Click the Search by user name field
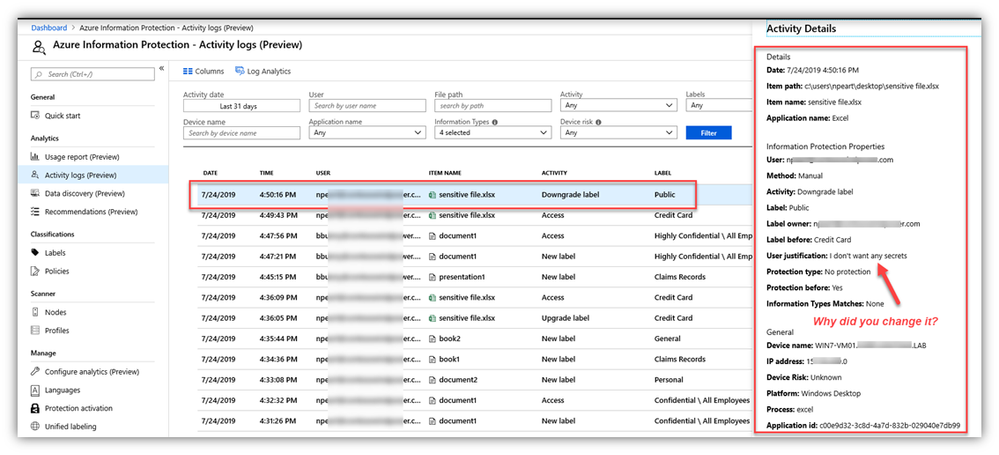Image resolution: width=999 pixels, height=455 pixels. 367,106
